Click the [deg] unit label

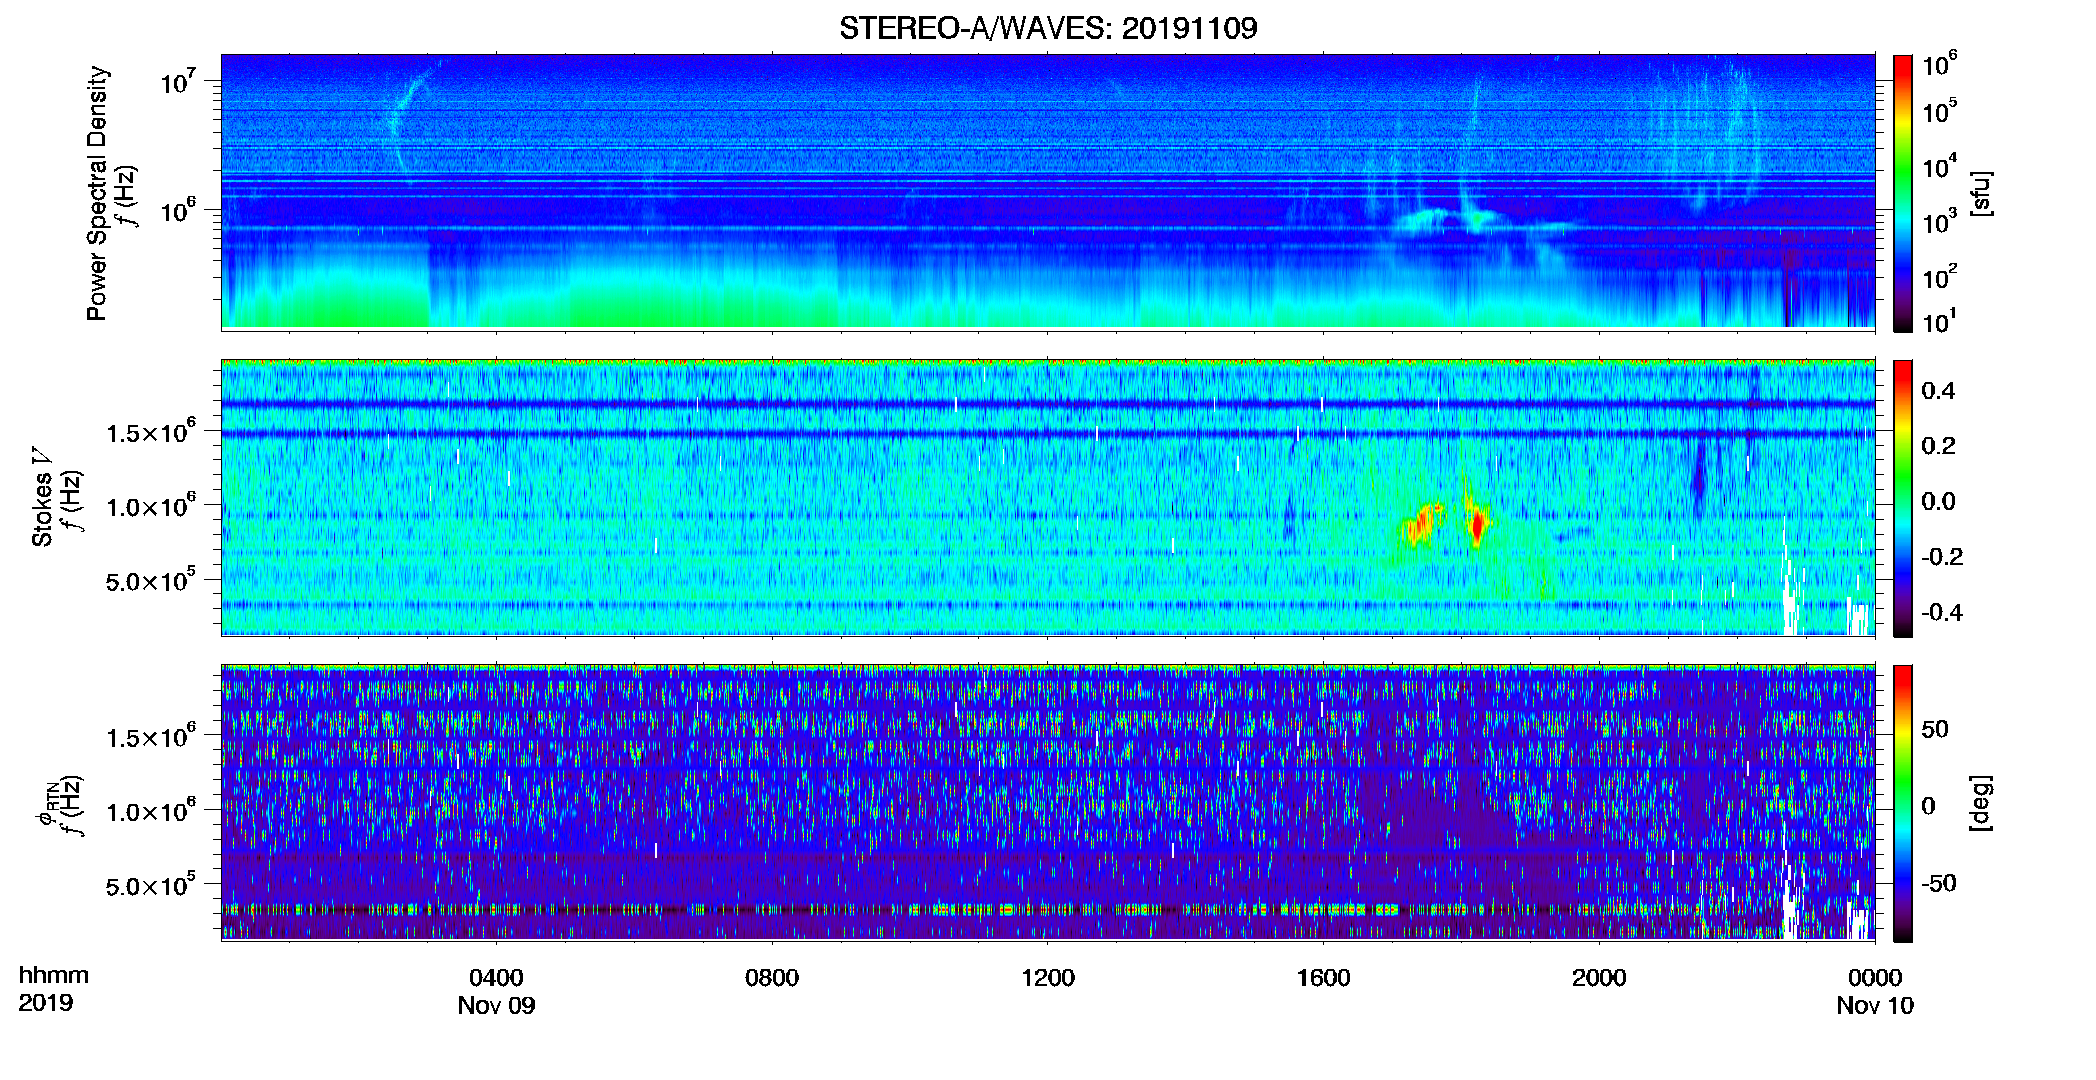tap(1981, 803)
